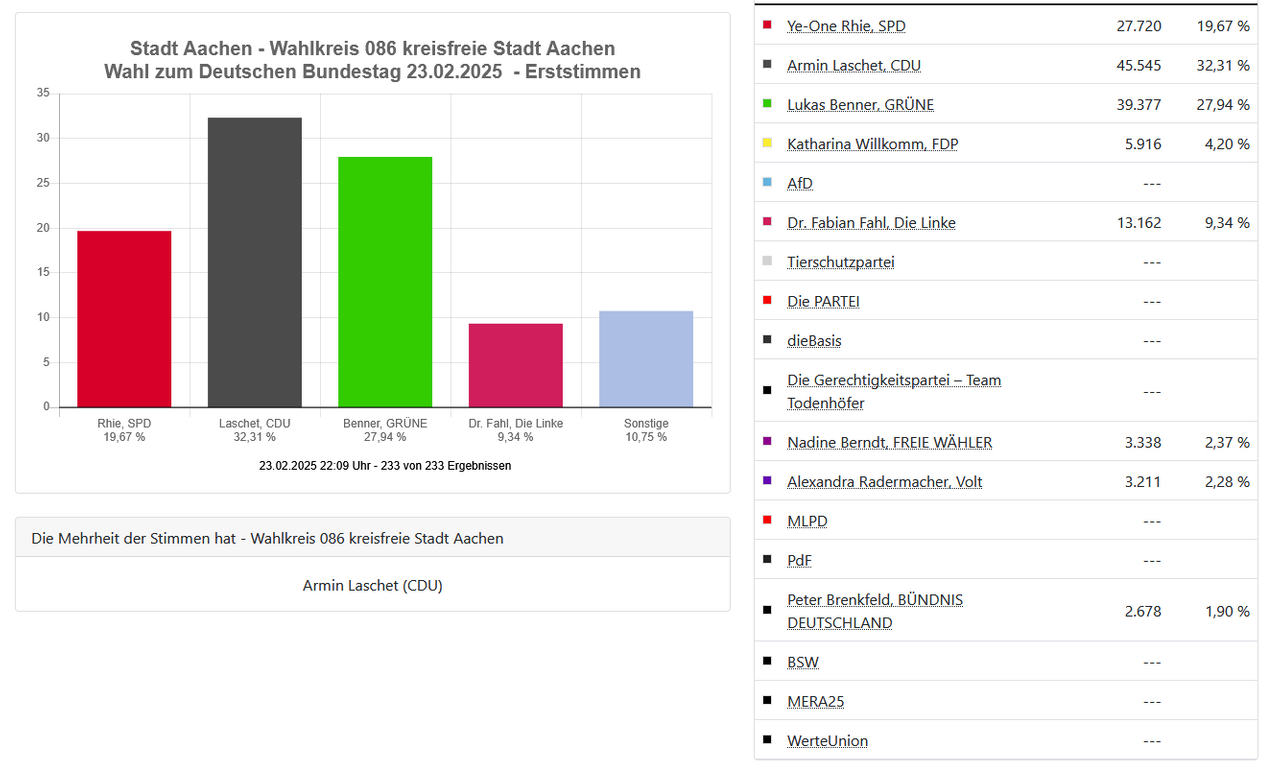Click the Benner, GRÜNE axis label

(x=385, y=430)
